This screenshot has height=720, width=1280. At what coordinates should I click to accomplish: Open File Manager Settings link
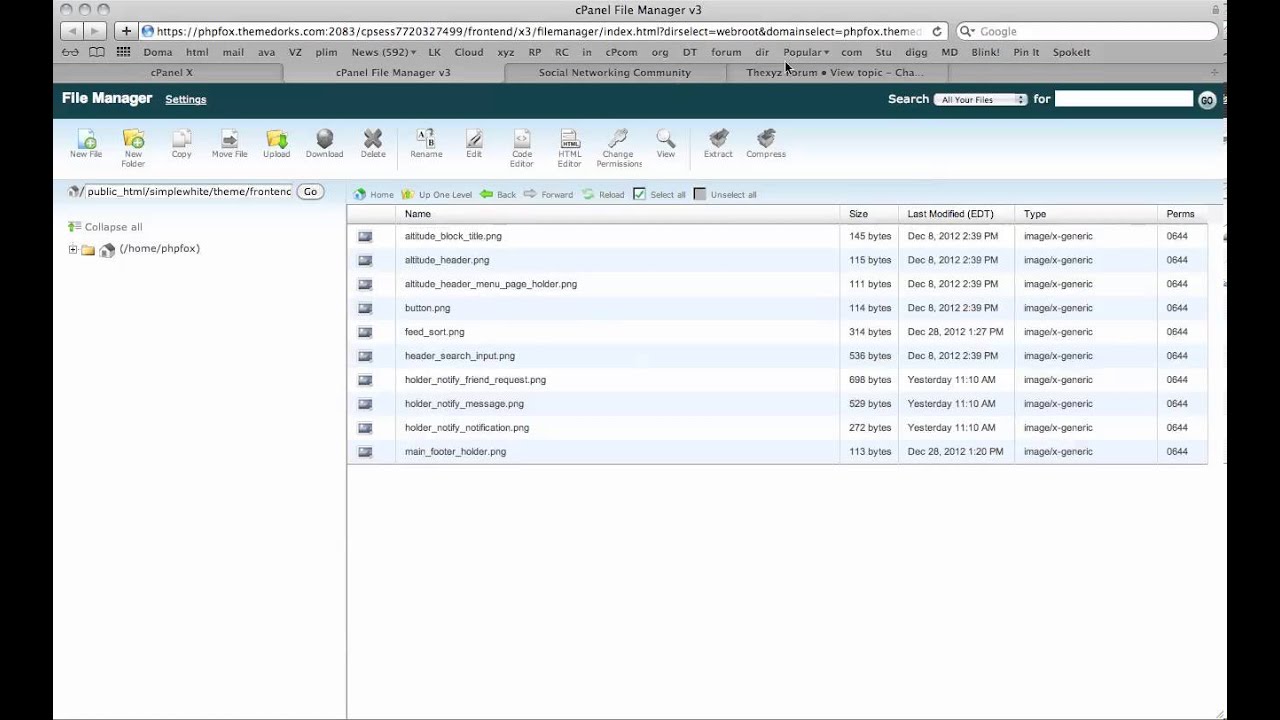[186, 99]
